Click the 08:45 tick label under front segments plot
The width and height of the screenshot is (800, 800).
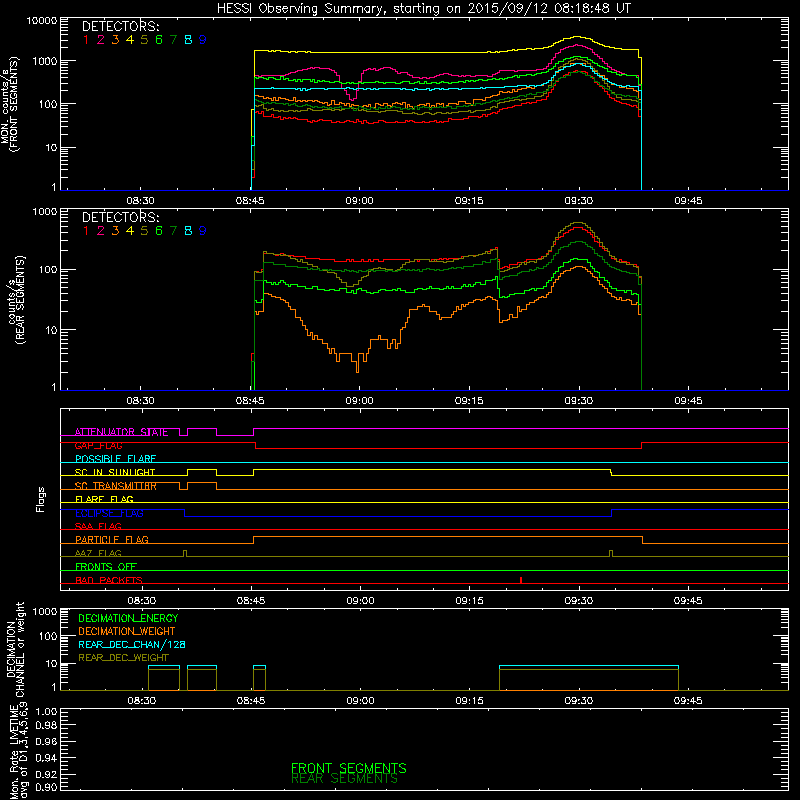(250, 201)
